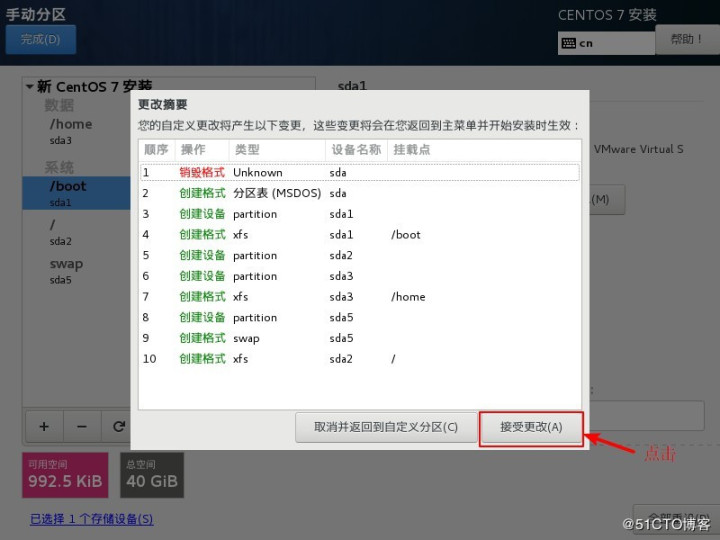720x540 pixels.
Task: Click the Accept Changes 接受更改(A) button
Action: 531,427
